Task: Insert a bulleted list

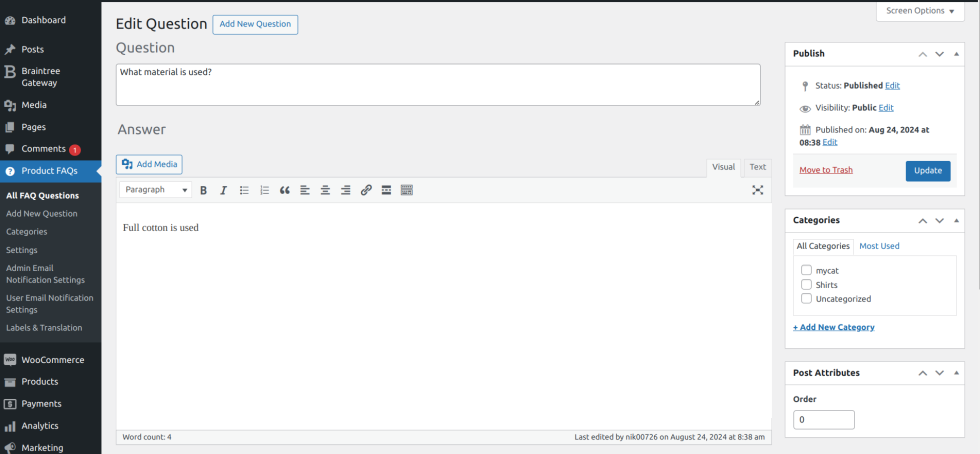Action: tap(244, 190)
